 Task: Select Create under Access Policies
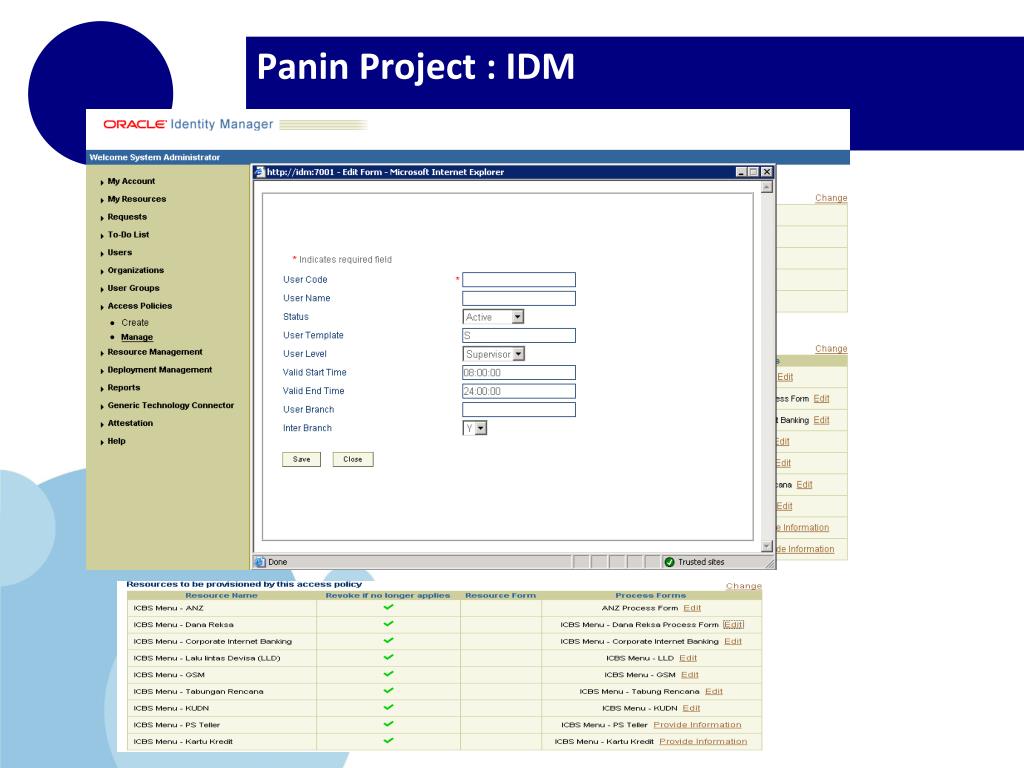(135, 323)
